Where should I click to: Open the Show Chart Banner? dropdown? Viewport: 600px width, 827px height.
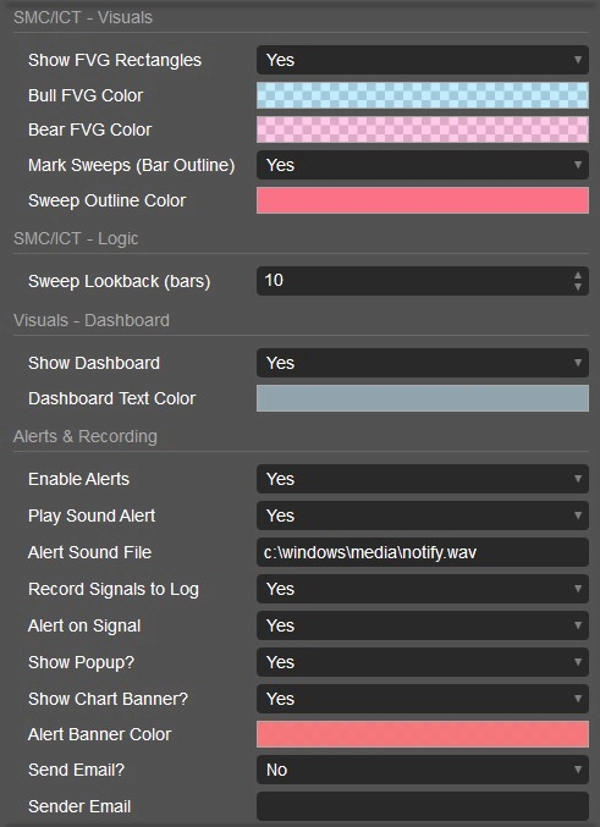click(x=420, y=699)
